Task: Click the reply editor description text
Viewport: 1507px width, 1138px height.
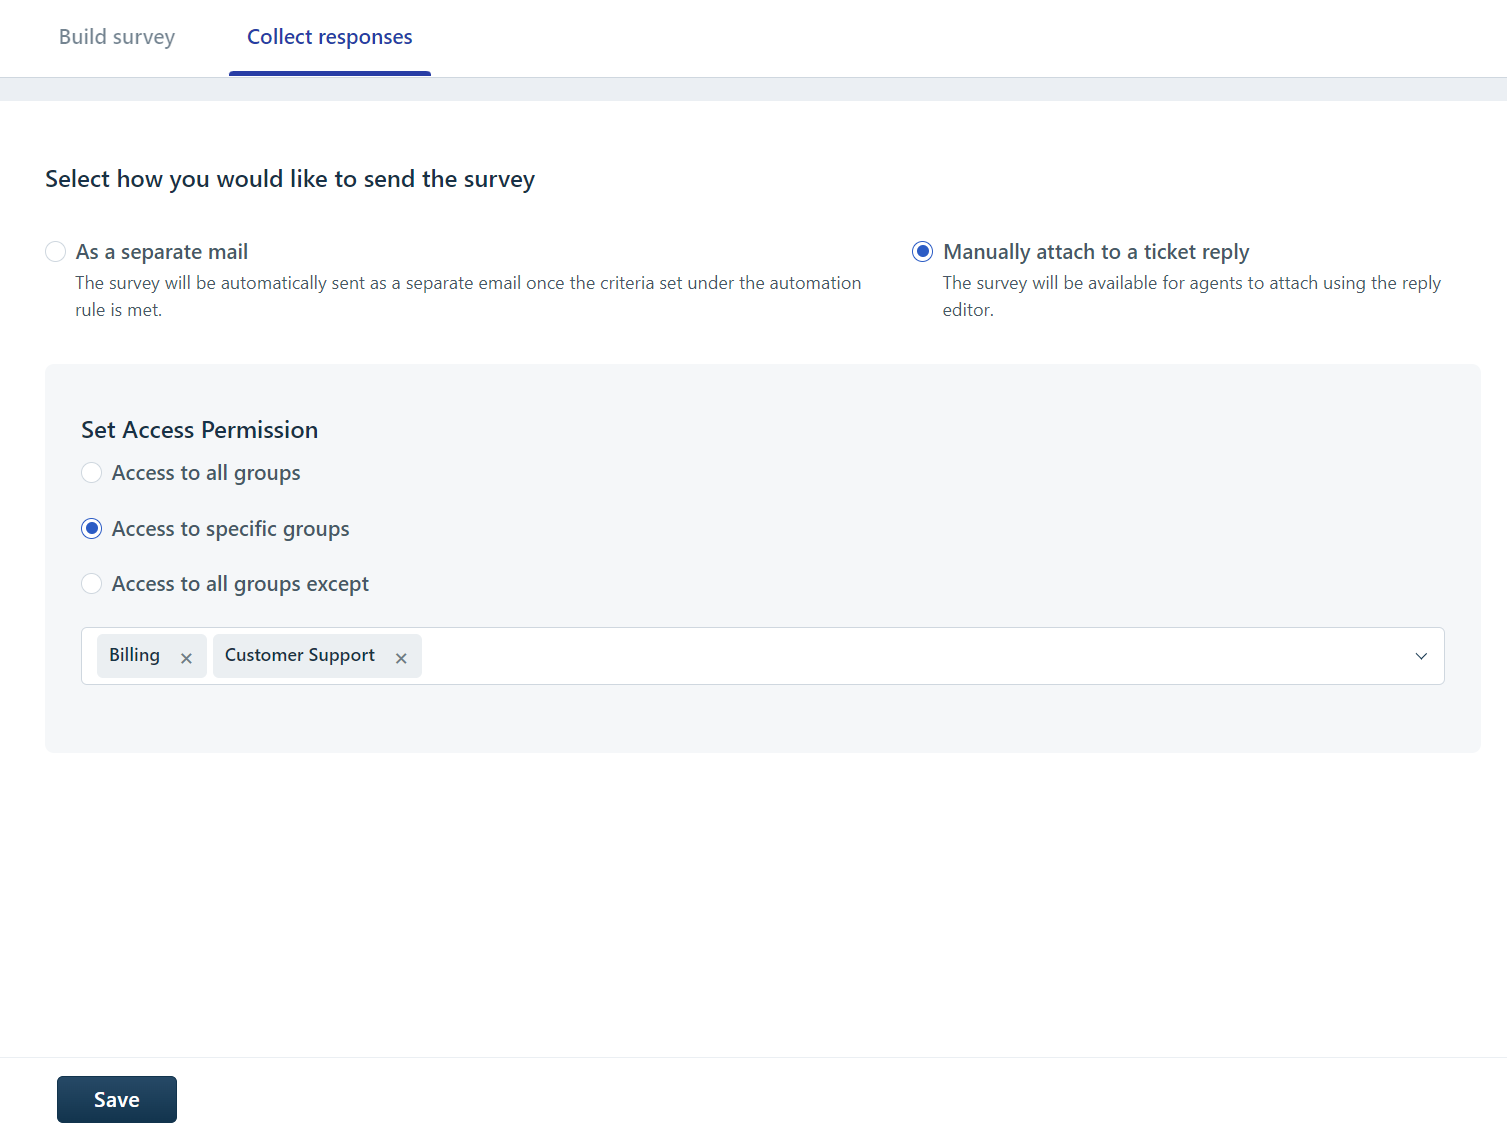Action: (x=1192, y=296)
